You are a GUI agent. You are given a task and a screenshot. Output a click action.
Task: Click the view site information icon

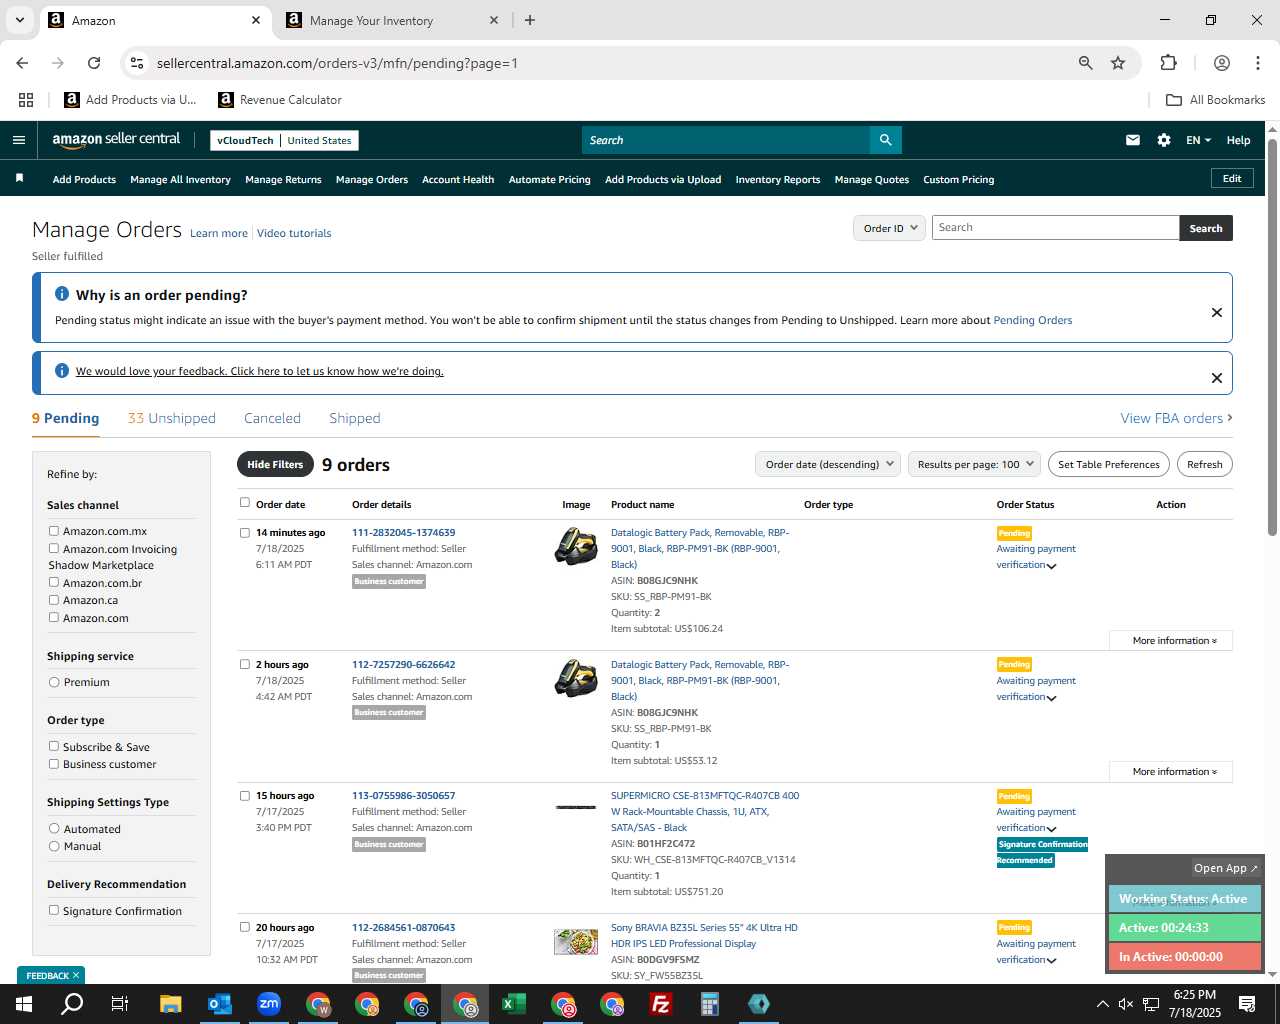[x=137, y=63]
